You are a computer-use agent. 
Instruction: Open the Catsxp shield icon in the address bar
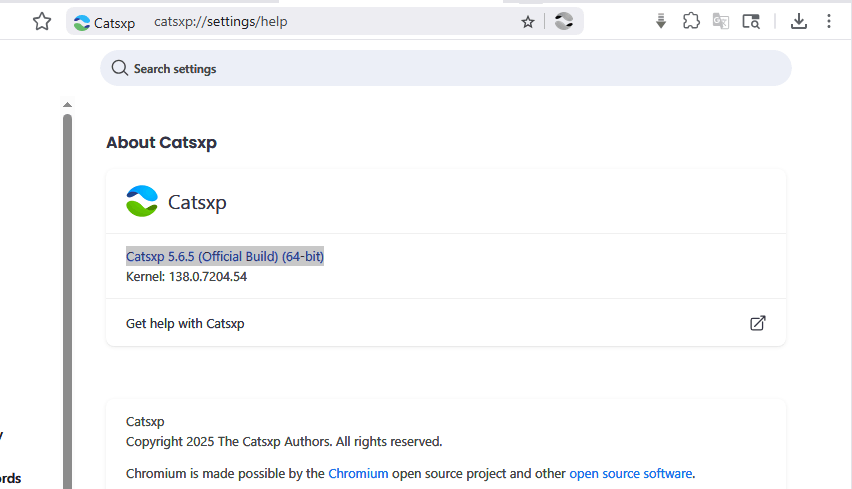pyautogui.click(x=564, y=22)
